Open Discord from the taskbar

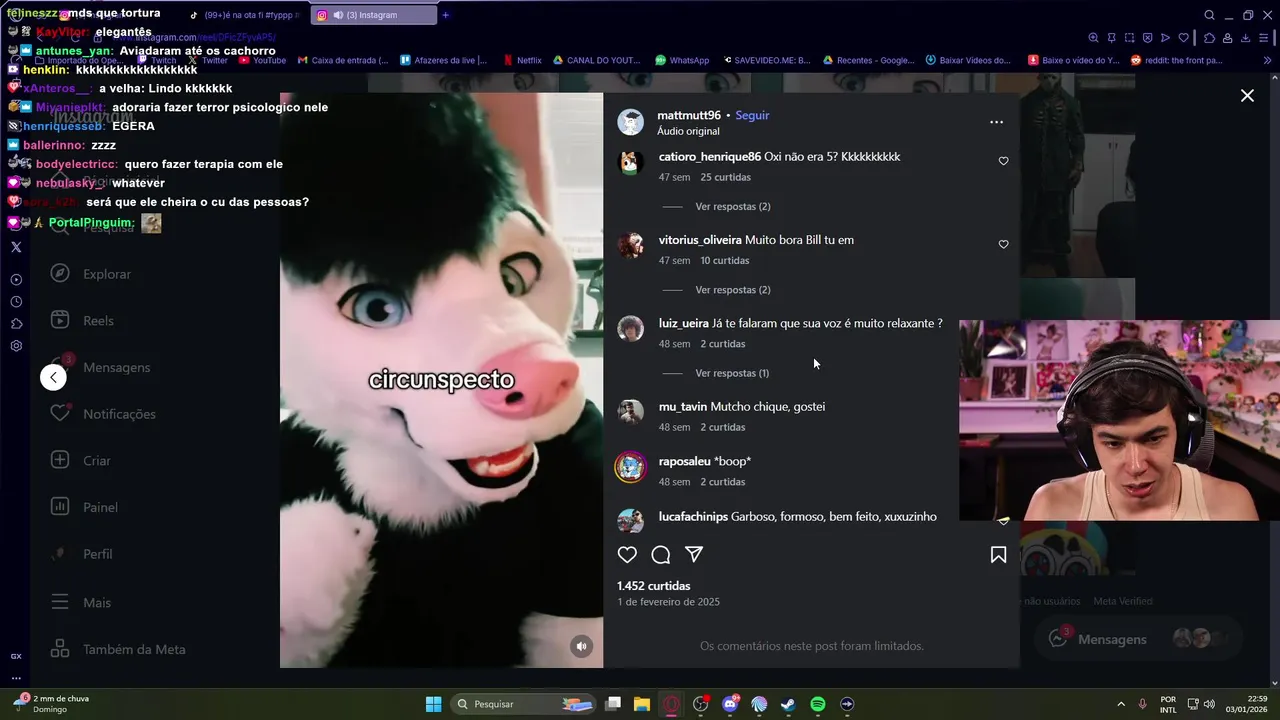pos(730,704)
